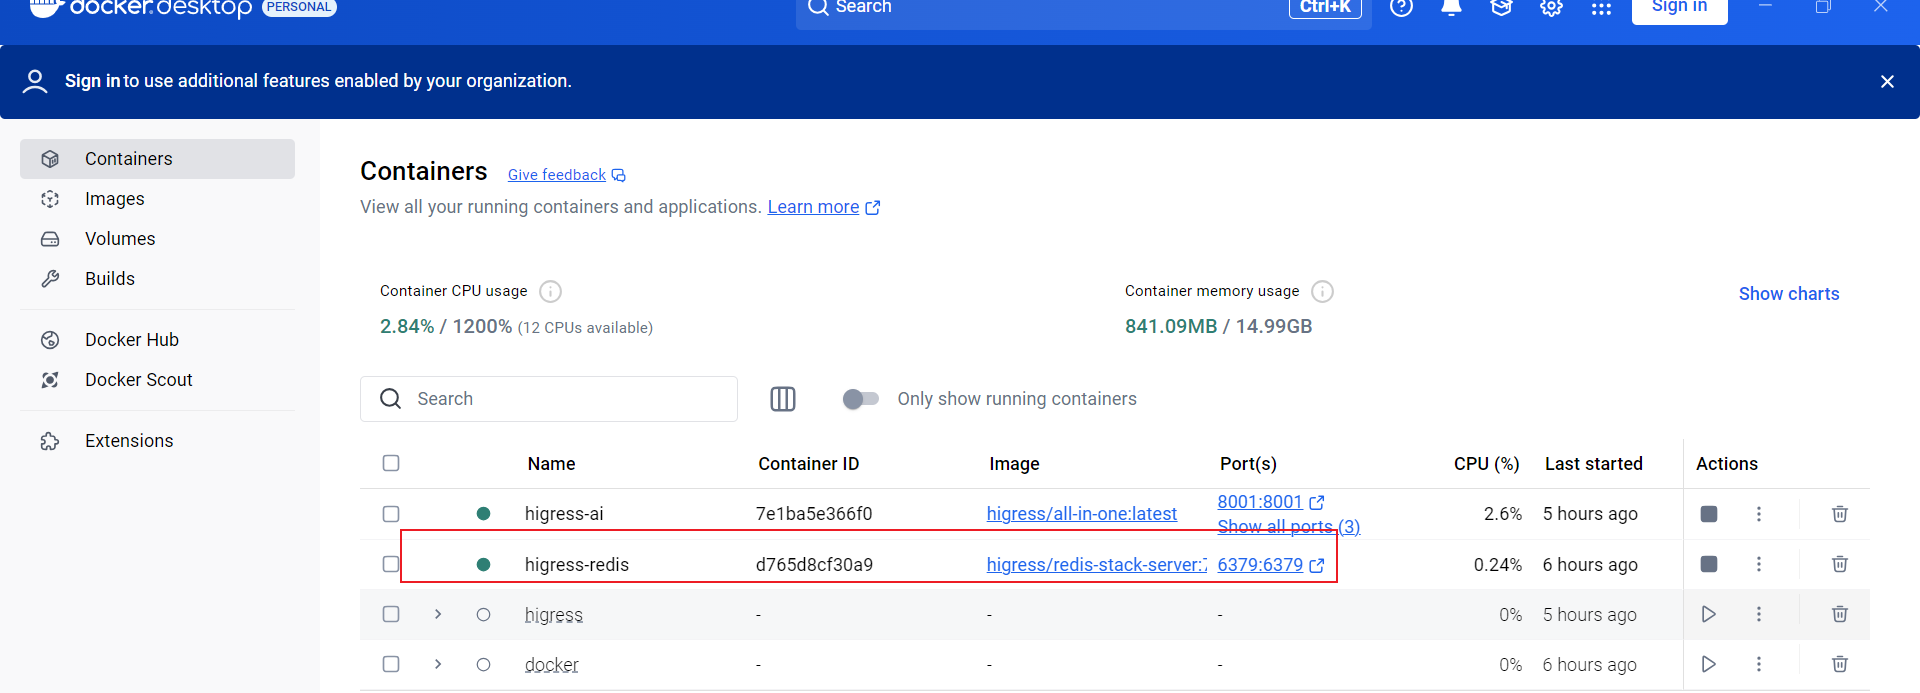Open Docker Hub from sidebar
The height and width of the screenshot is (693, 1920).
pos(157,340)
